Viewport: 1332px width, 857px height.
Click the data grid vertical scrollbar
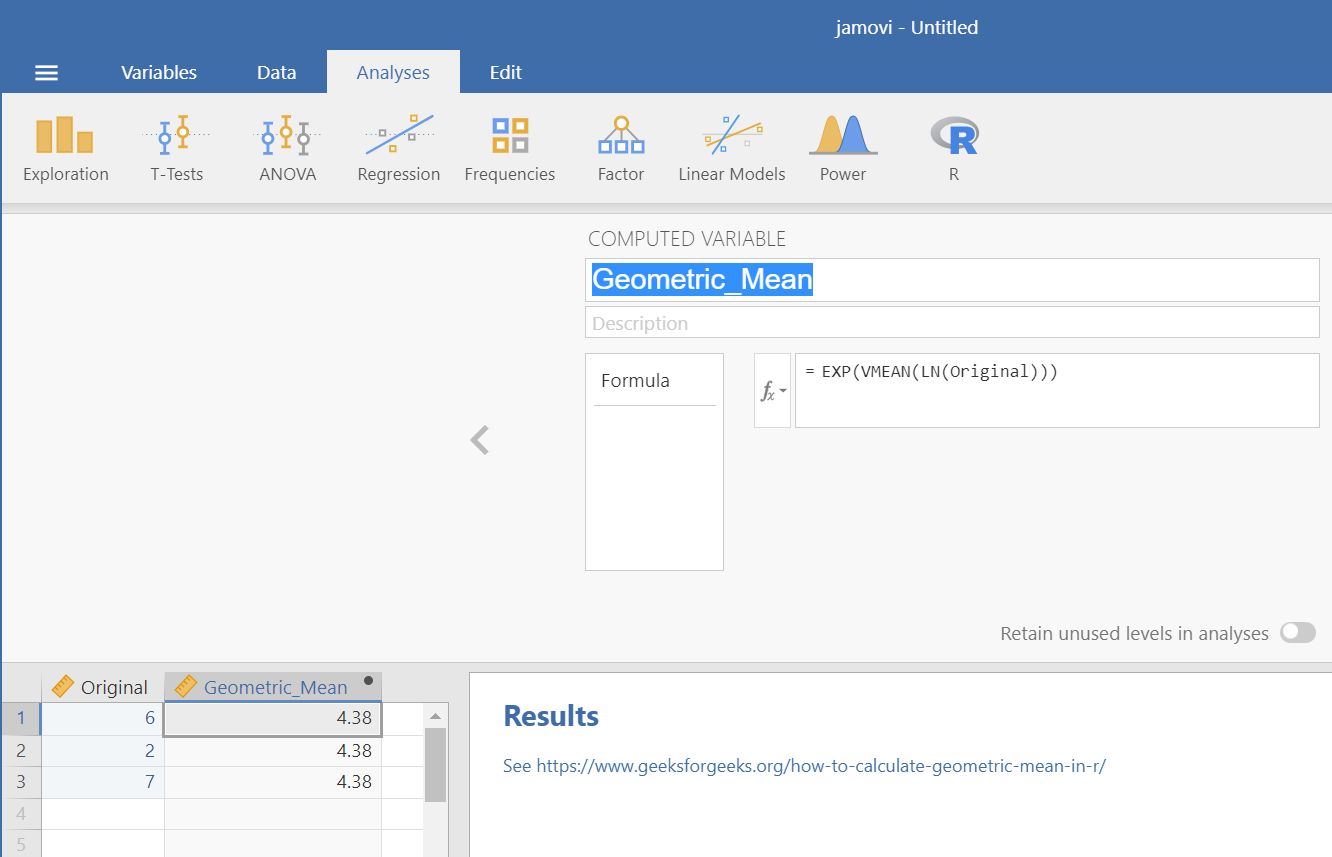coord(435,764)
